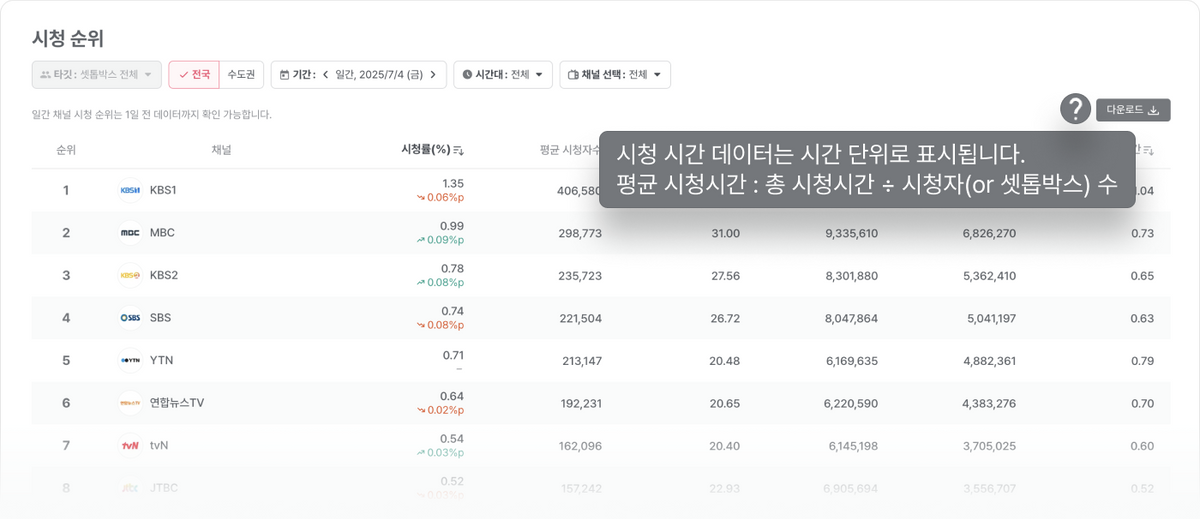The height and width of the screenshot is (519, 1200).
Task: Click MBC average viewers 298,773
Action: point(579,233)
